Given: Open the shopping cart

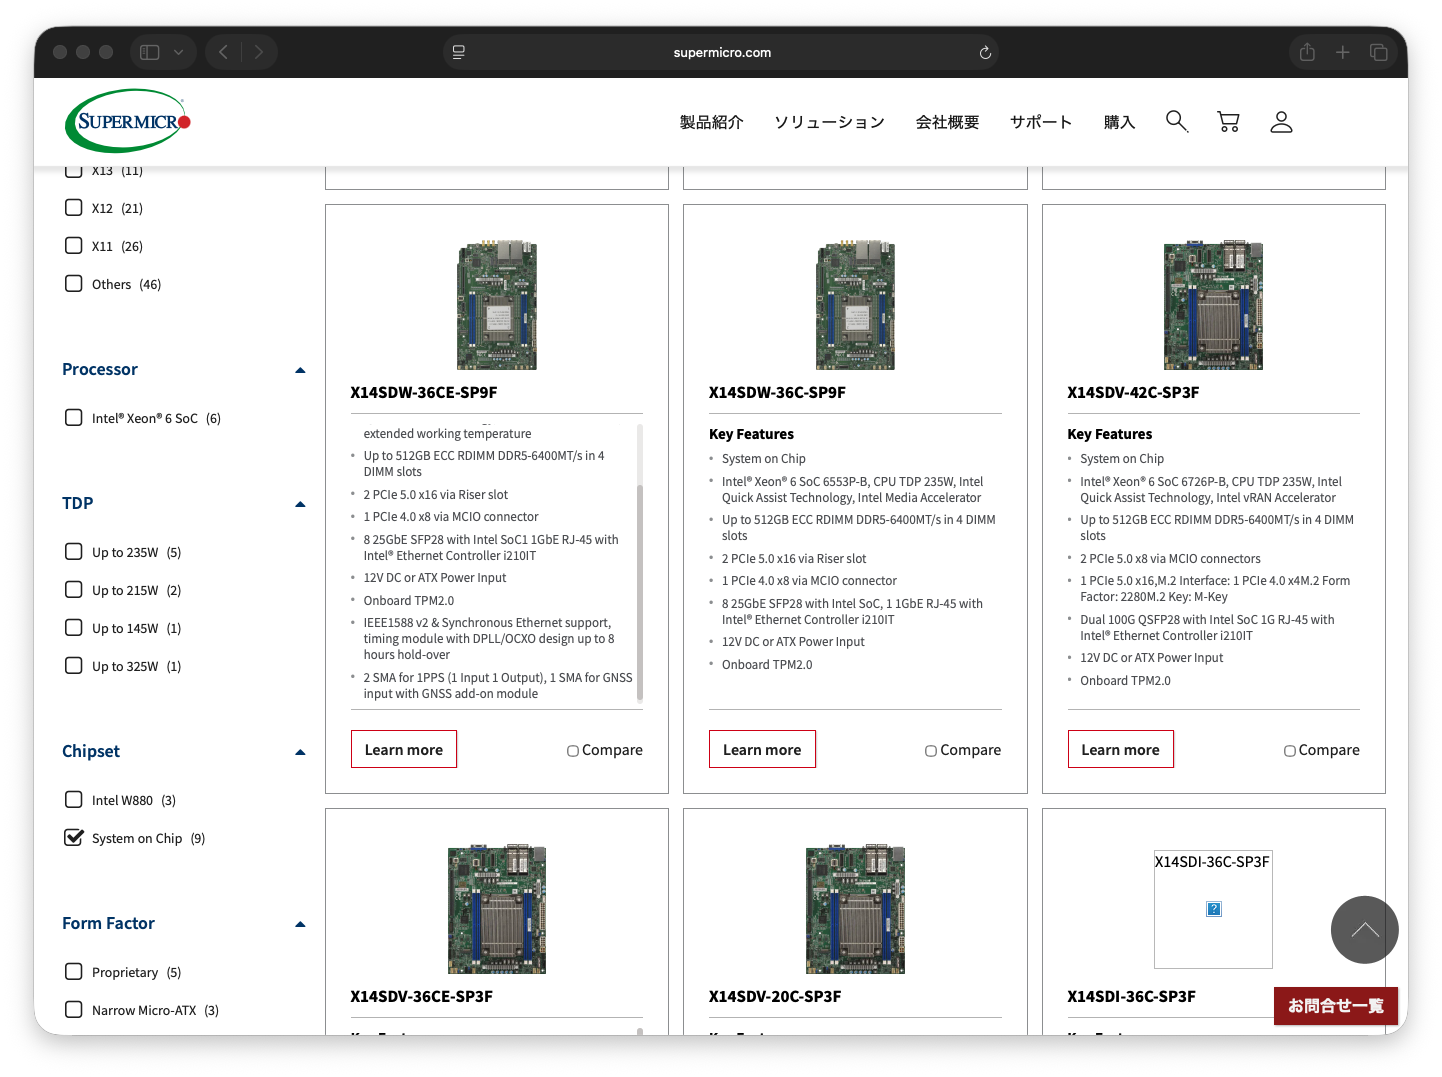Looking at the screenshot, I should 1228,122.
